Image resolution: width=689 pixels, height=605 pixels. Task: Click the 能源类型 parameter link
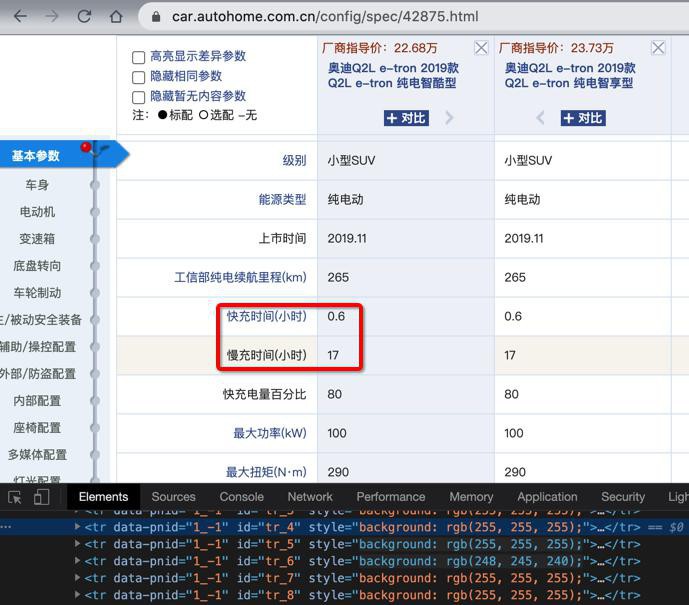click(x=282, y=199)
